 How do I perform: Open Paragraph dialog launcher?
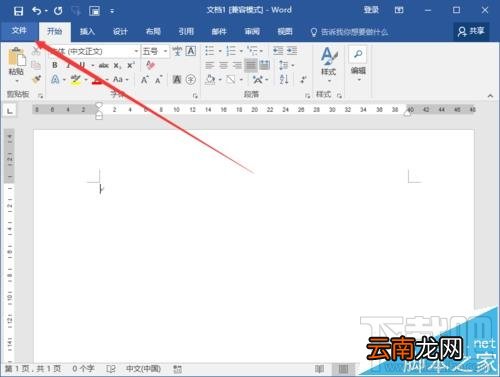pyautogui.click(x=307, y=96)
